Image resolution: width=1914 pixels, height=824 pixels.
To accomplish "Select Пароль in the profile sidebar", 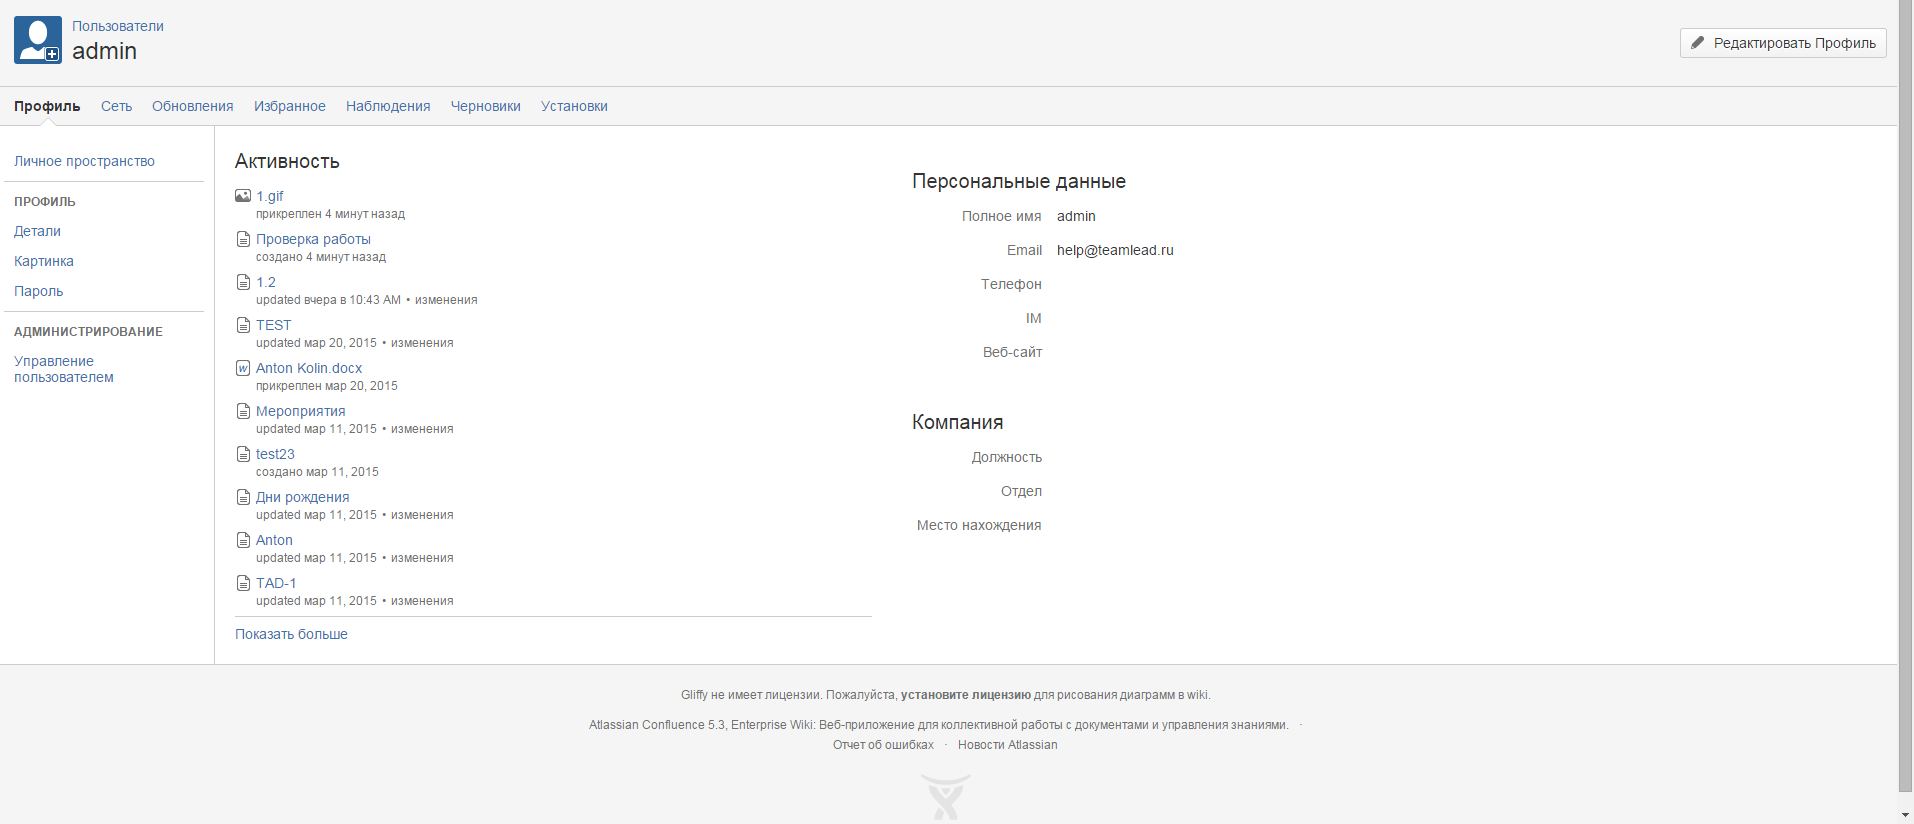I will coord(38,291).
